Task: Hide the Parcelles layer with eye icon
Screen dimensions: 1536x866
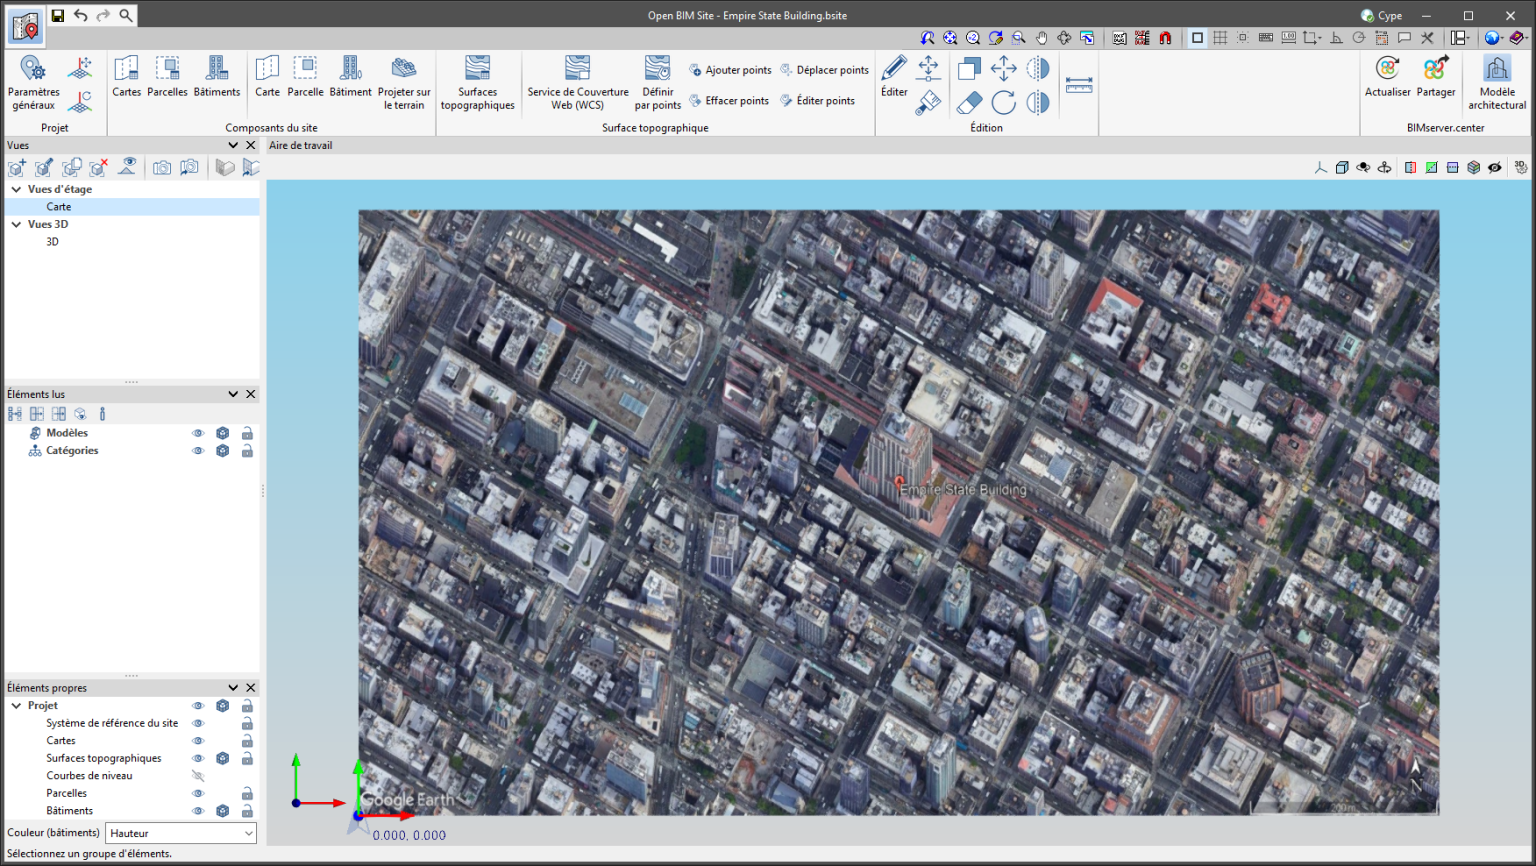Action: click(x=198, y=794)
